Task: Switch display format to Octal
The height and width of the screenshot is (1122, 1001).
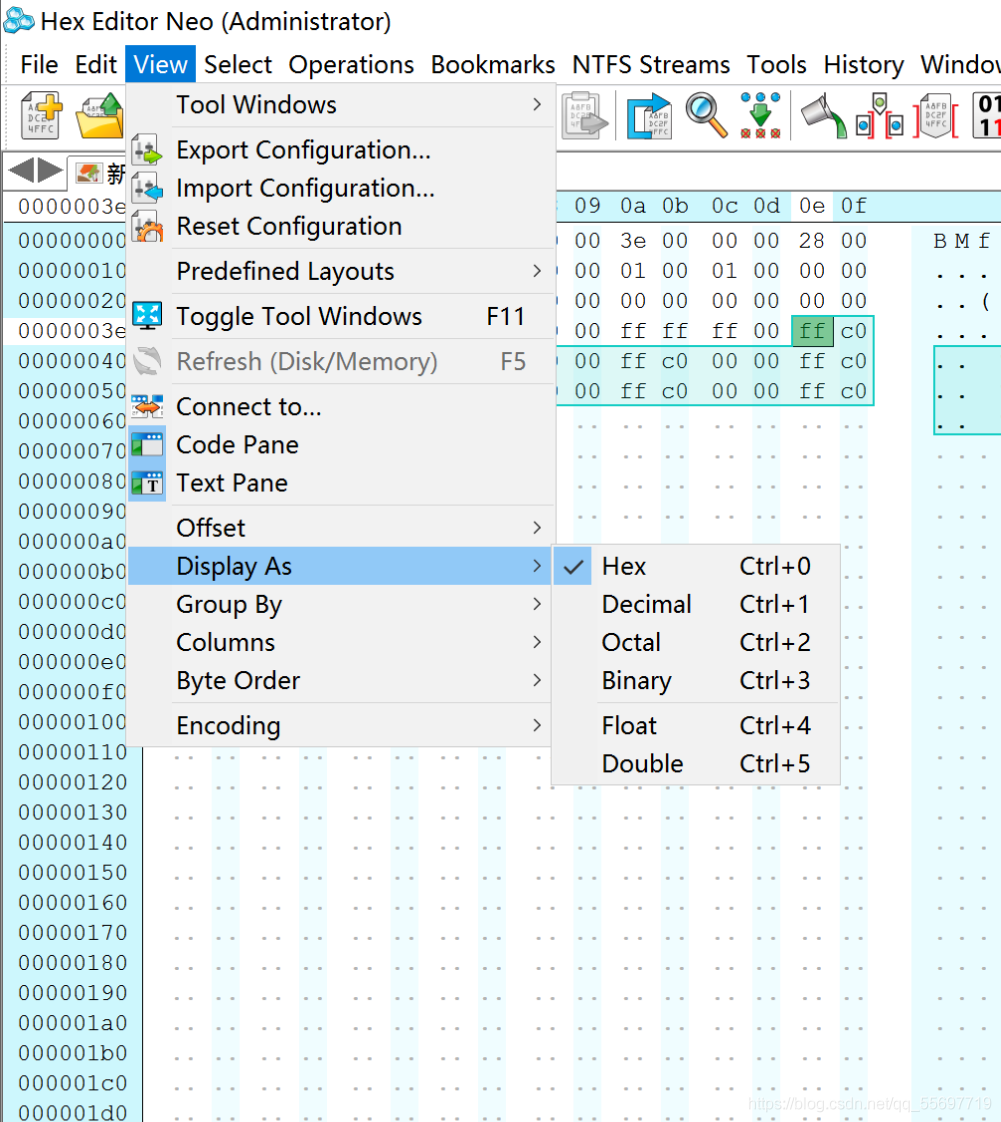Action: [695, 642]
